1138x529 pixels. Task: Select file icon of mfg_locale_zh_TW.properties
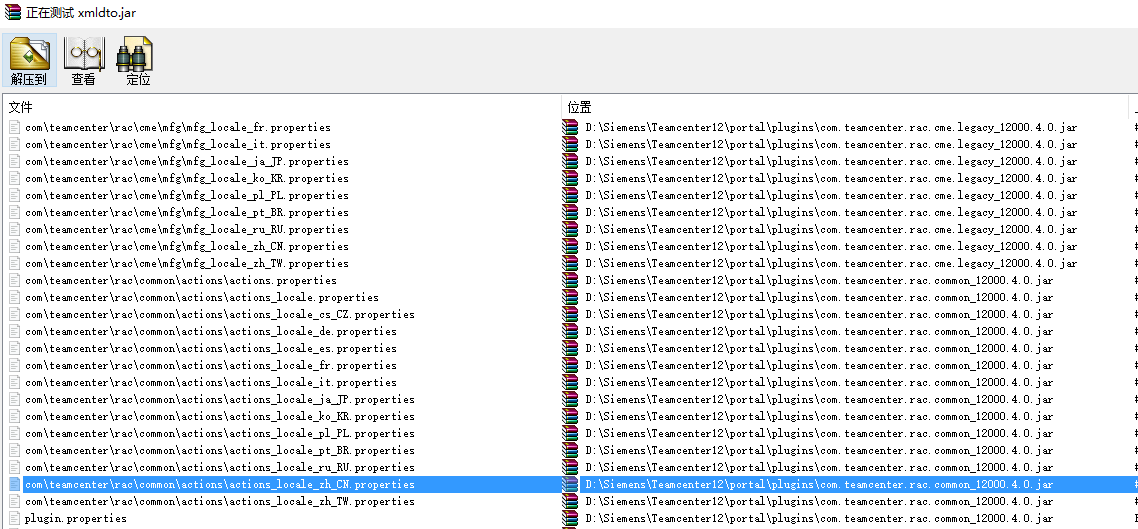pyautogui.click(x=15, y=263)
